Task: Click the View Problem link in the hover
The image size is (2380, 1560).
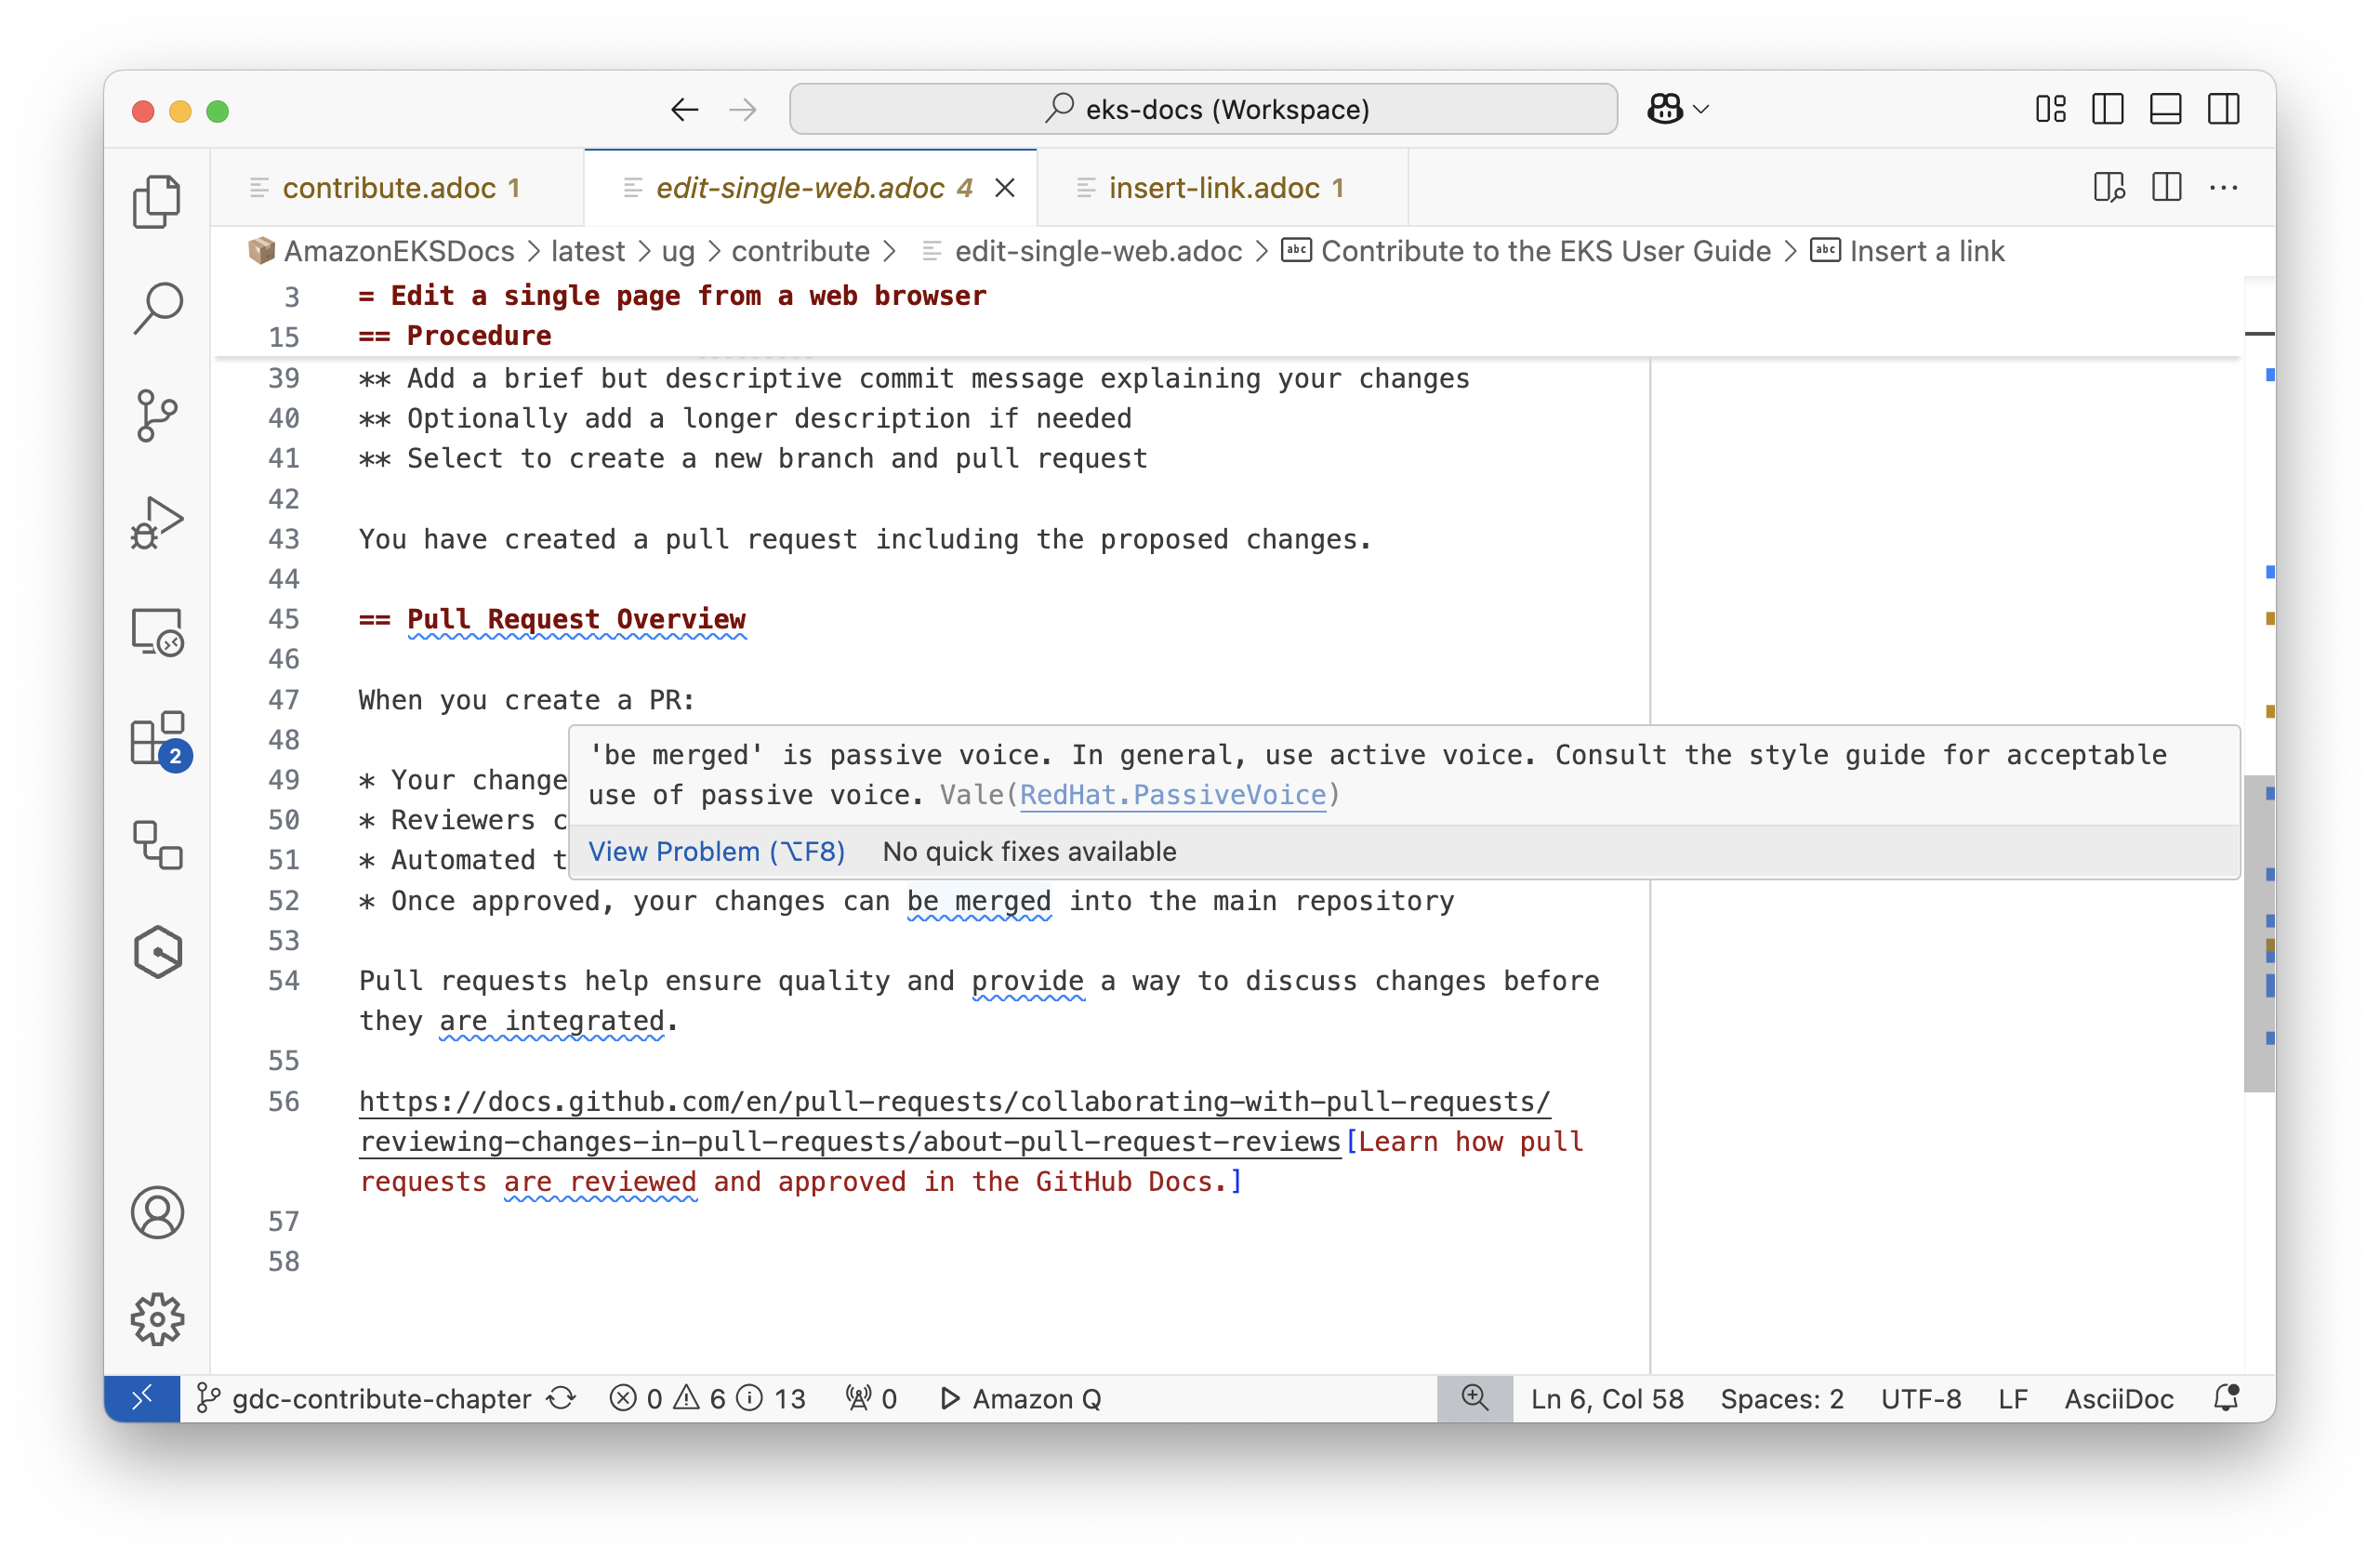Action: (716, 851)
